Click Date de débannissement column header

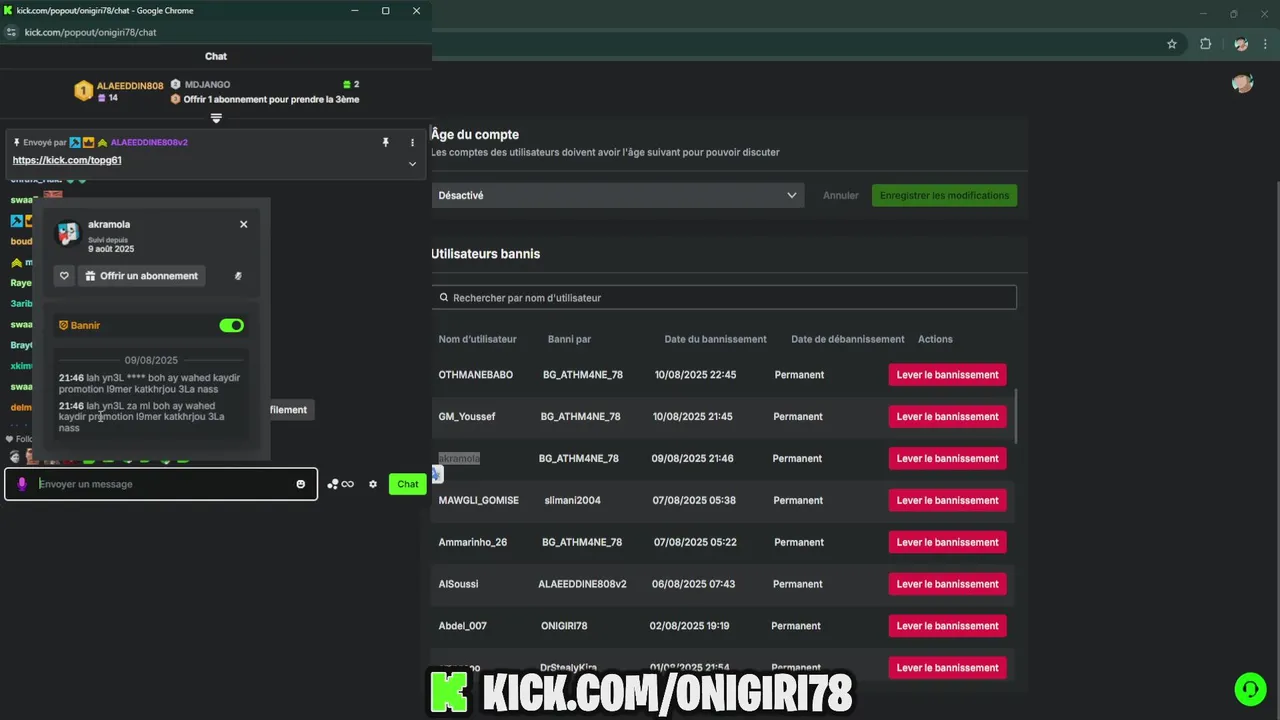tap(848, 339)
